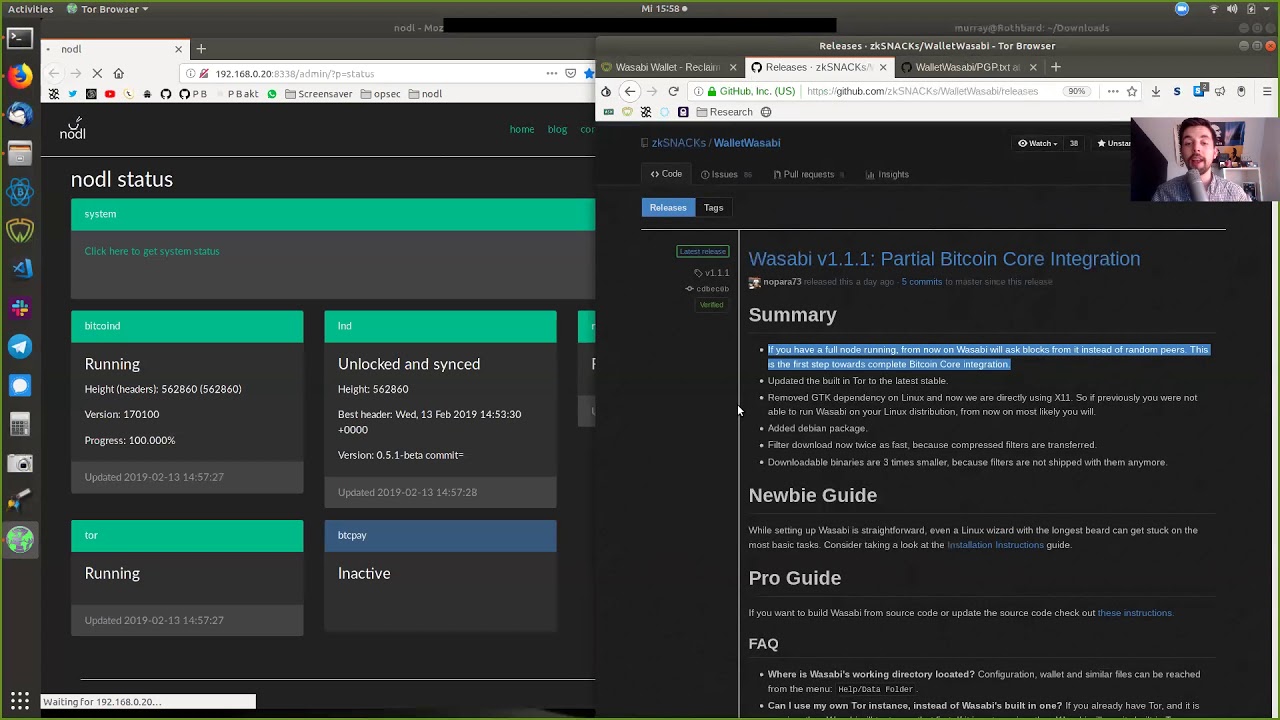Viewport: 1280px width, 720px height.
Task: Open a new tab in Tor Browser
Action: (x=1055, y=67)
